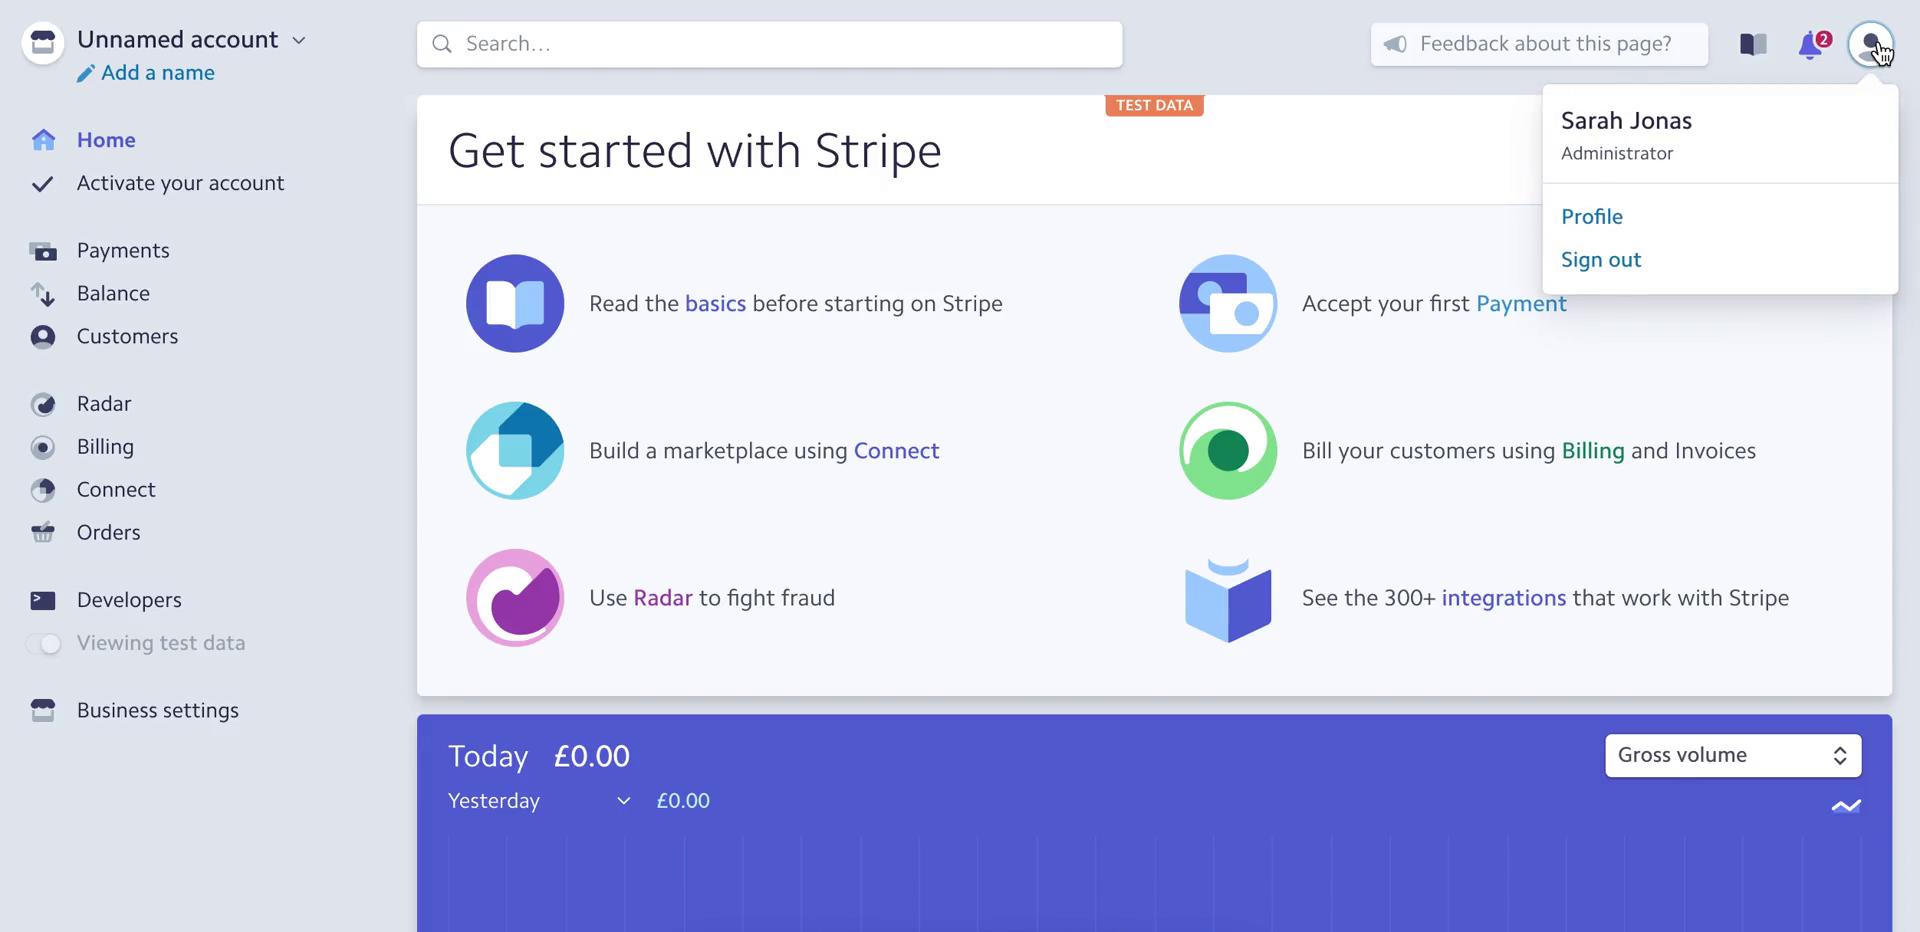1920x932 pixels.
Task: Click the blue box integrations illustration
Action: click(1228, 600)
